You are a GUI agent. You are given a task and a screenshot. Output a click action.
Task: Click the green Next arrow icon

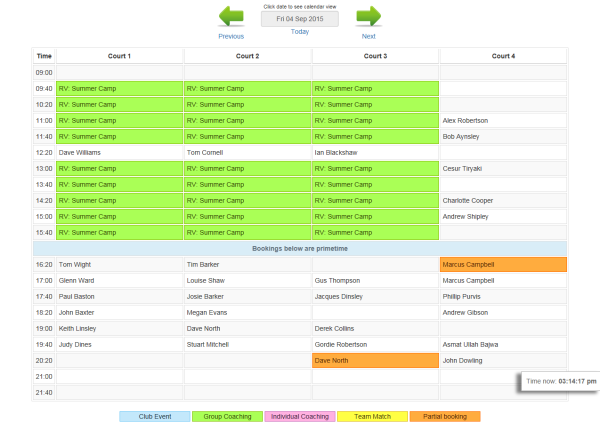pyautogui.click(x=369, y=17)
